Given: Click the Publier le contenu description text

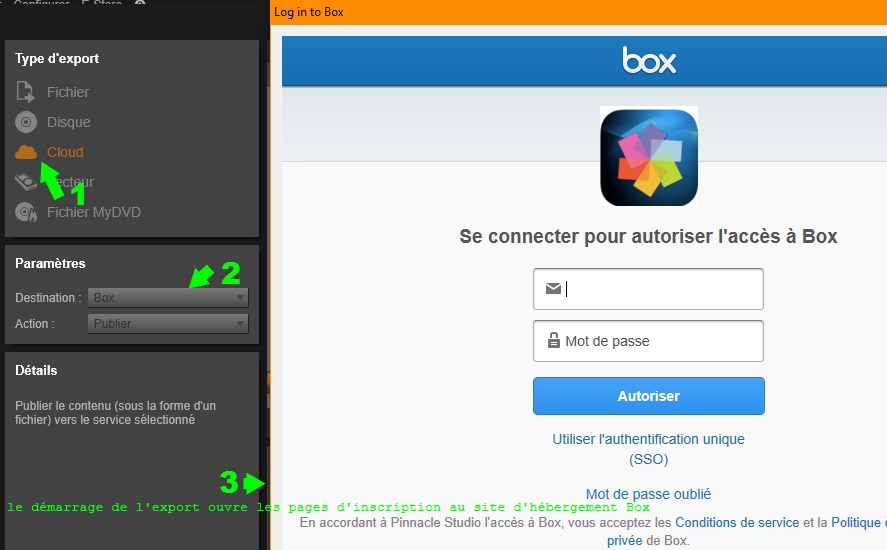Looking at the screenshot, I should pos(115,412).
